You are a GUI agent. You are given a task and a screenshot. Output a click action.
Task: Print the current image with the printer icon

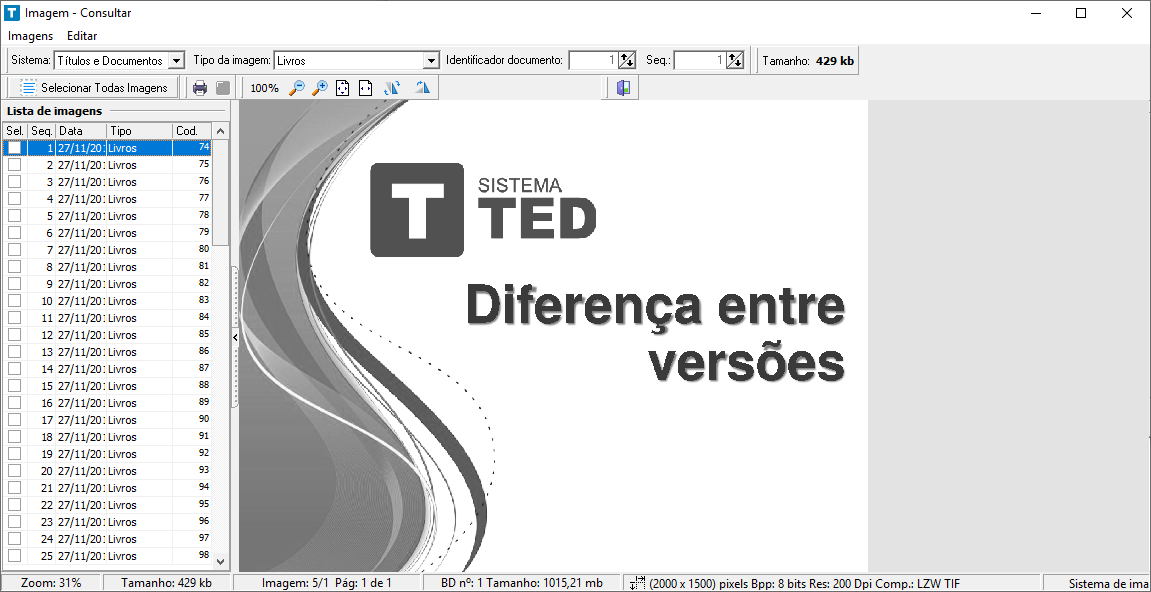coord(200,88)
